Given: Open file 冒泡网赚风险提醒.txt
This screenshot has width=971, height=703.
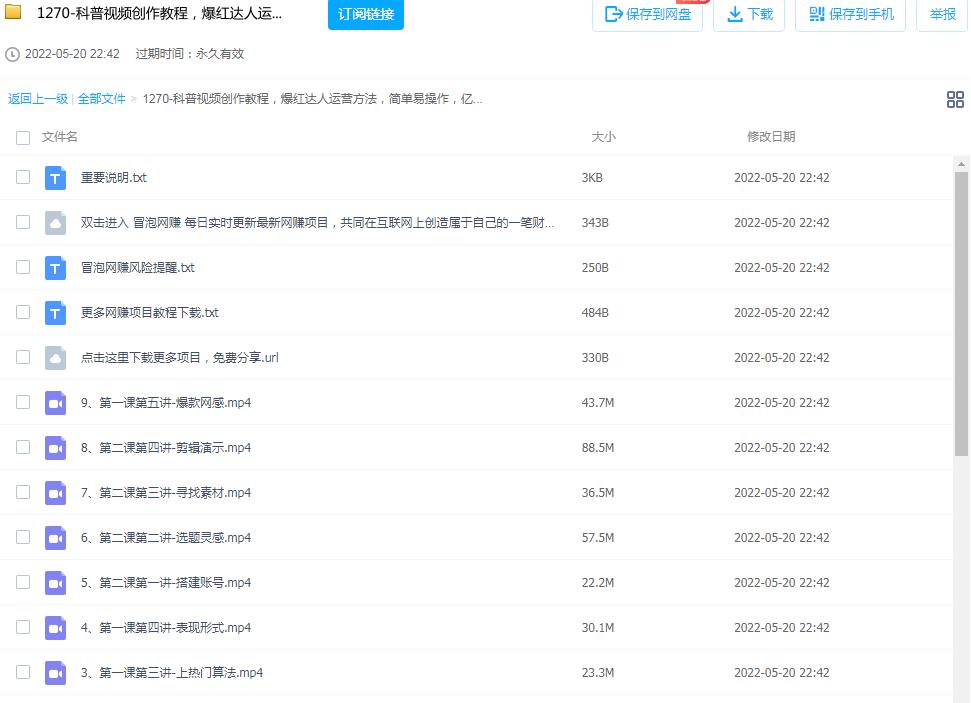Looking at the screenshot, I should pos(137,268).
